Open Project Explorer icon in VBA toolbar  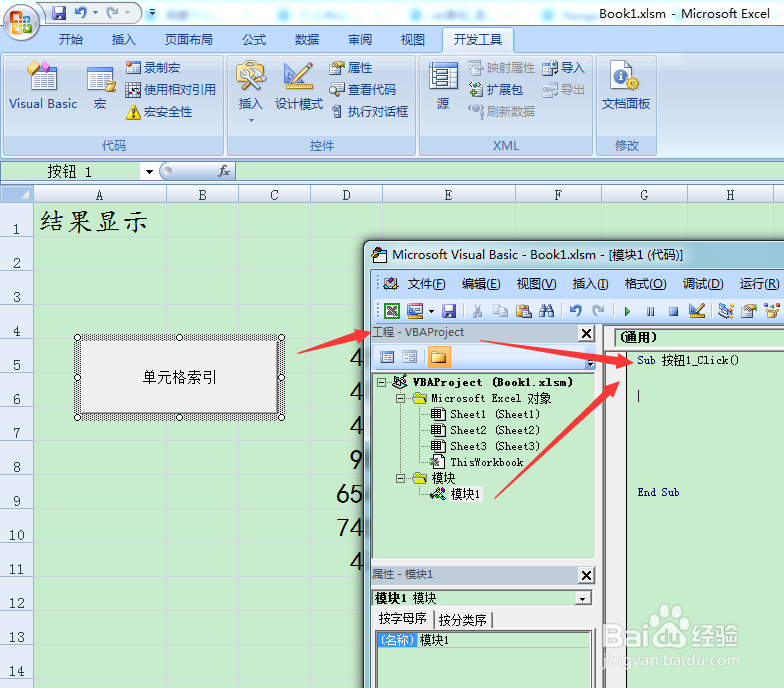(x=726, y=311)
